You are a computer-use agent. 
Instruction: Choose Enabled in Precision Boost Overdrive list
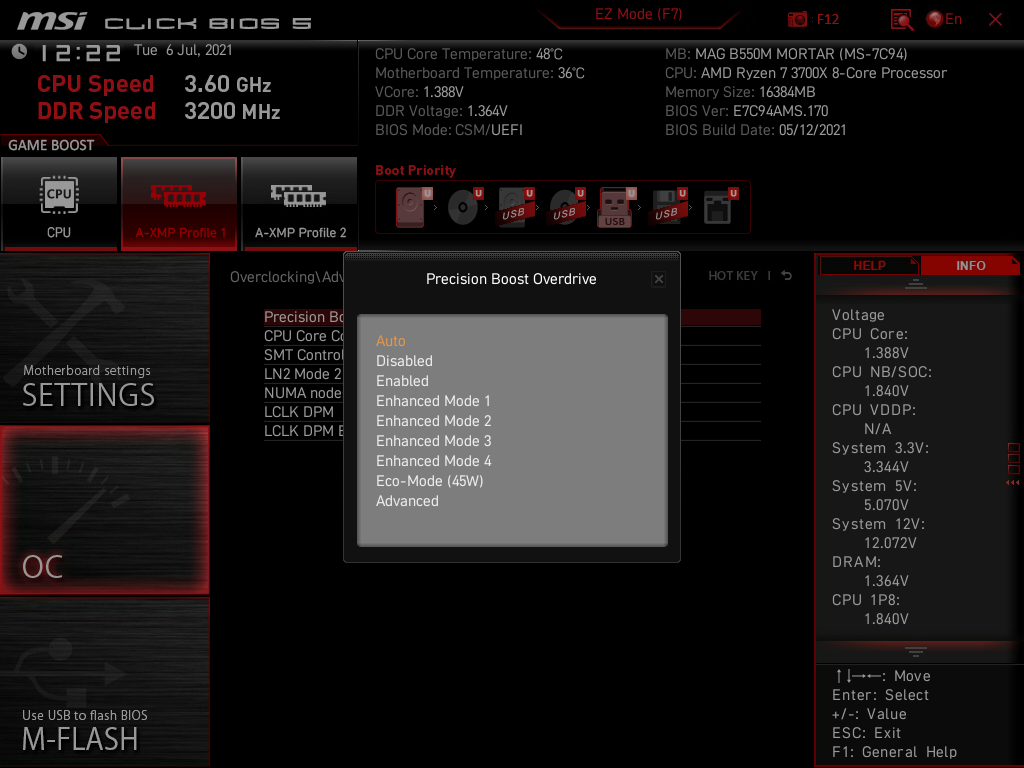pyautogui.click(x=402, y=381)
